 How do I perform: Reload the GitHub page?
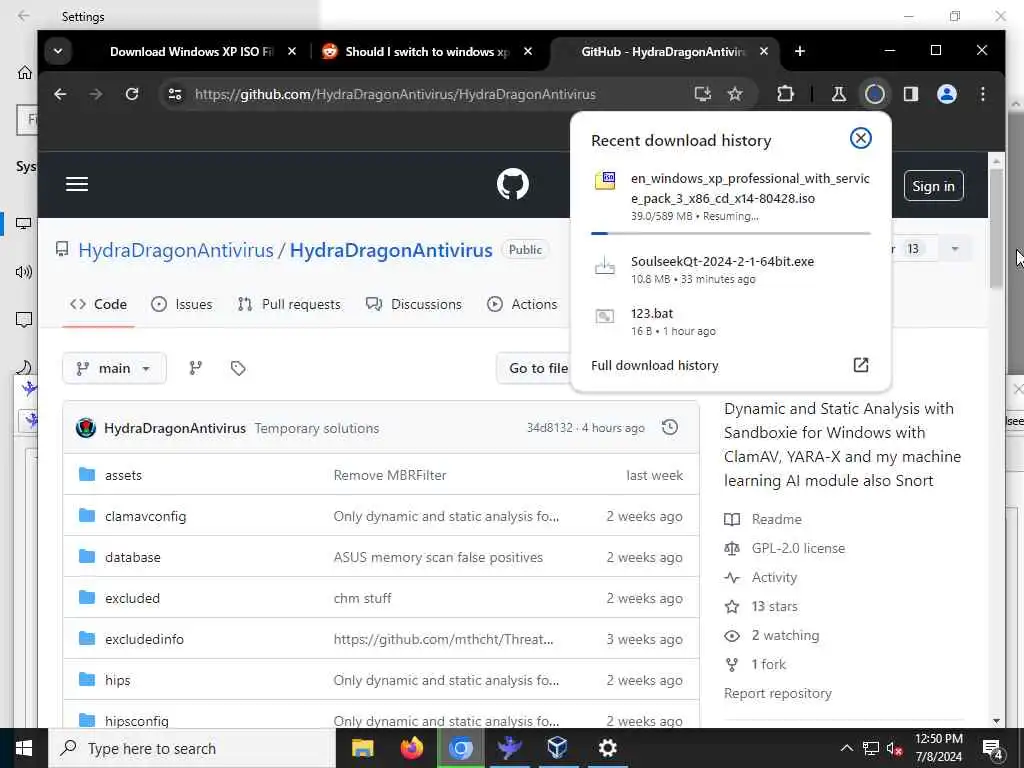click(x=132, y=94)
